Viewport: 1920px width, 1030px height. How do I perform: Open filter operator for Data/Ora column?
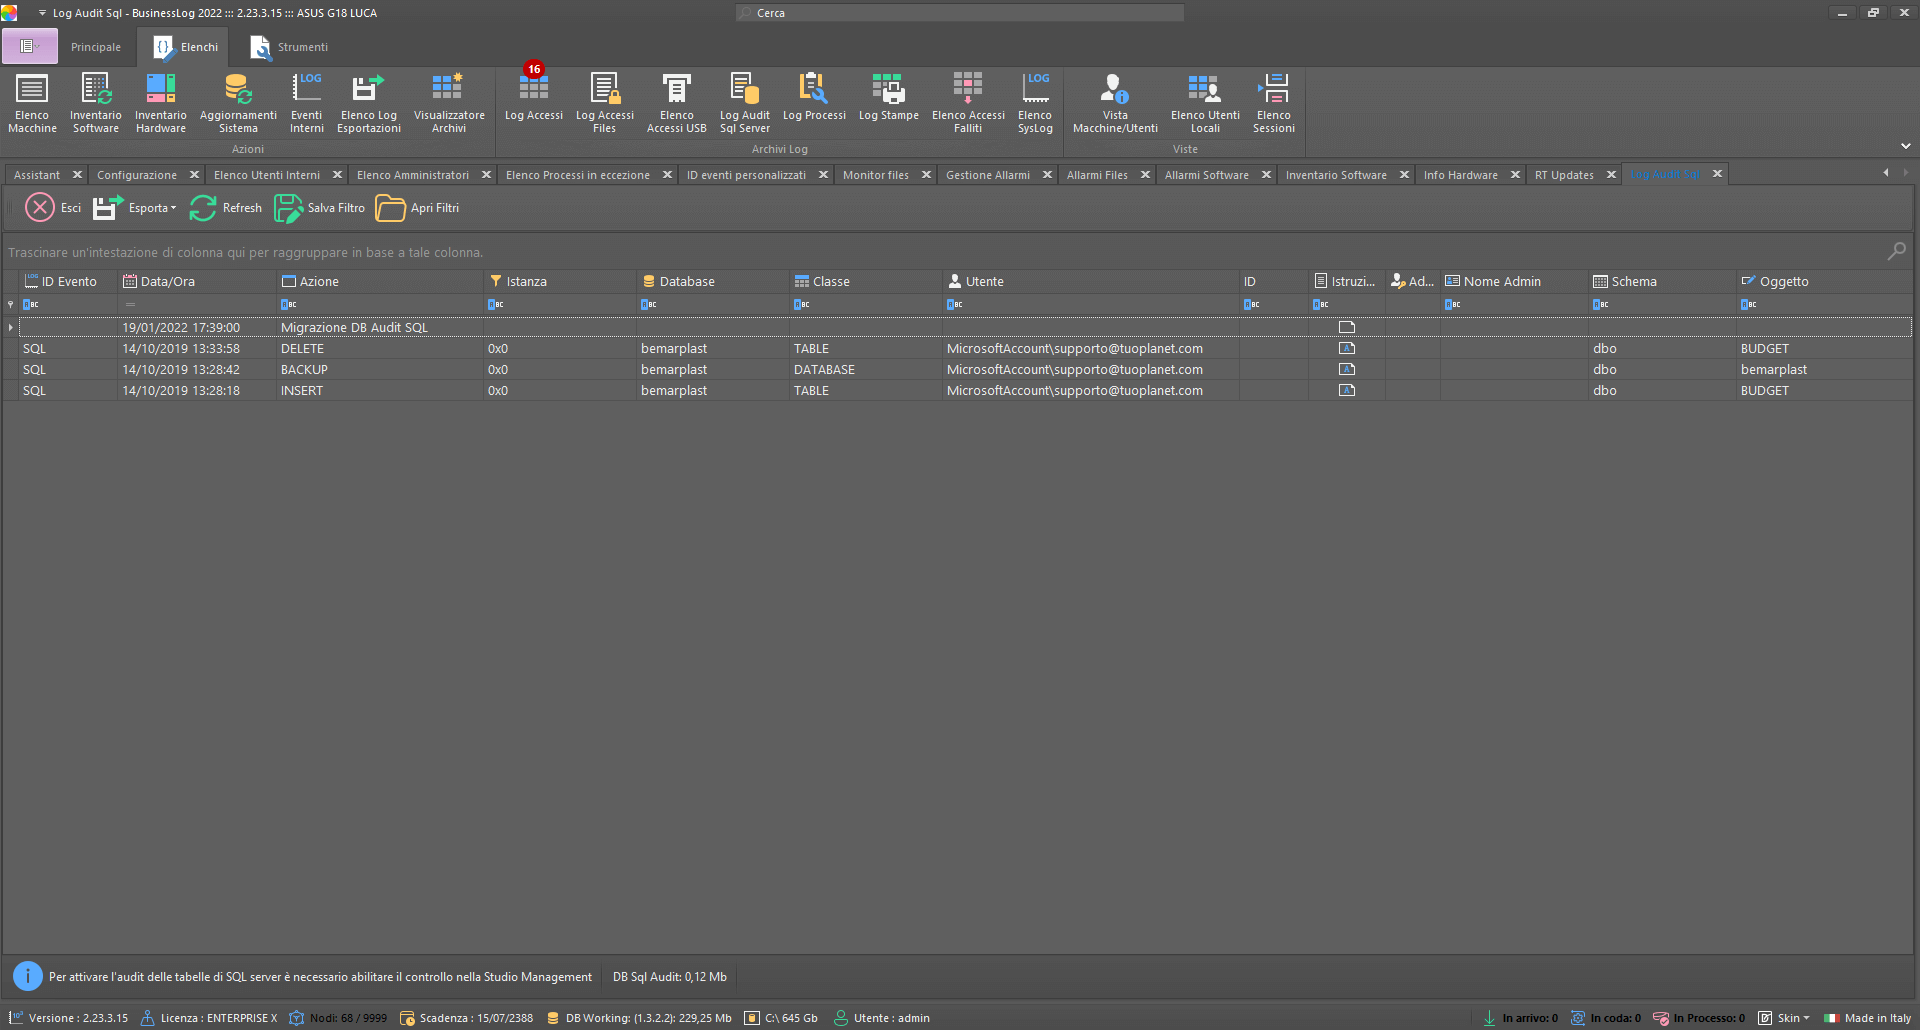[x=130, y=305]
